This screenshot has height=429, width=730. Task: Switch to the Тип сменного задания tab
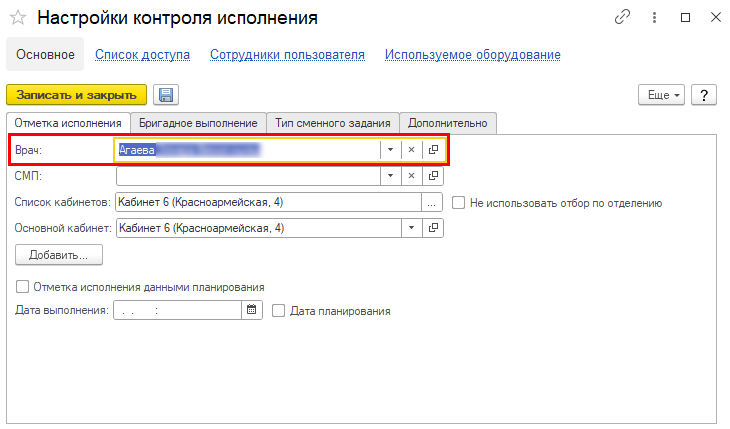tap(333, 123)
